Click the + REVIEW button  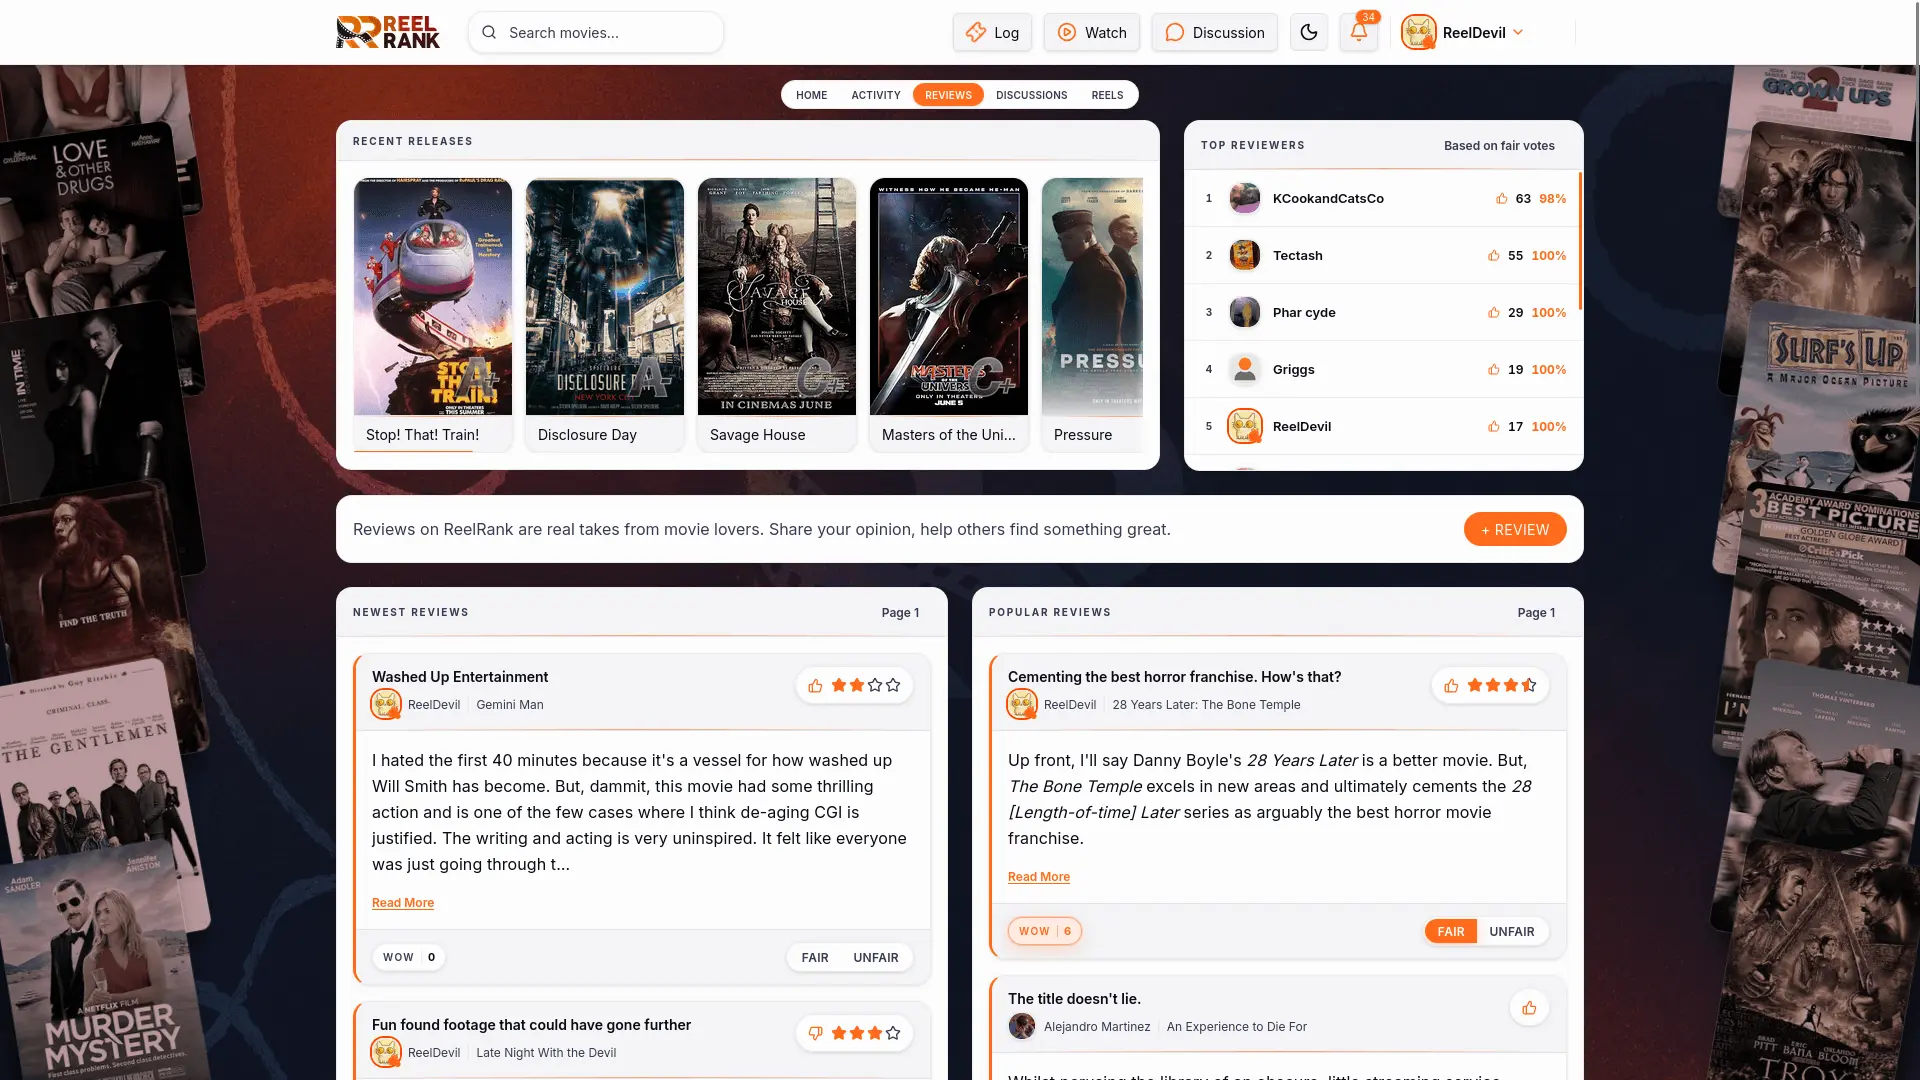(1515, 529)
